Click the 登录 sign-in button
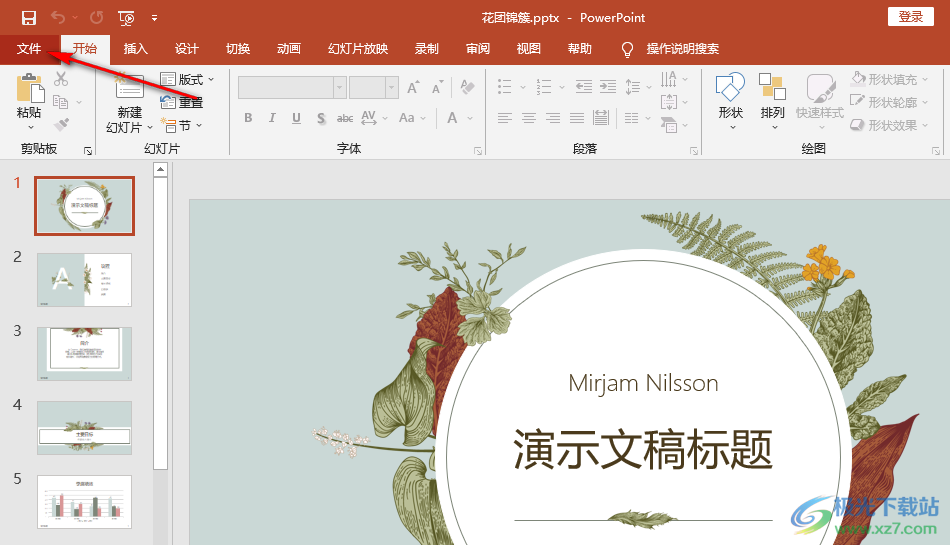The height and width of the screenshot is (545, 950). pyautogui.click(x=911, y=16)
